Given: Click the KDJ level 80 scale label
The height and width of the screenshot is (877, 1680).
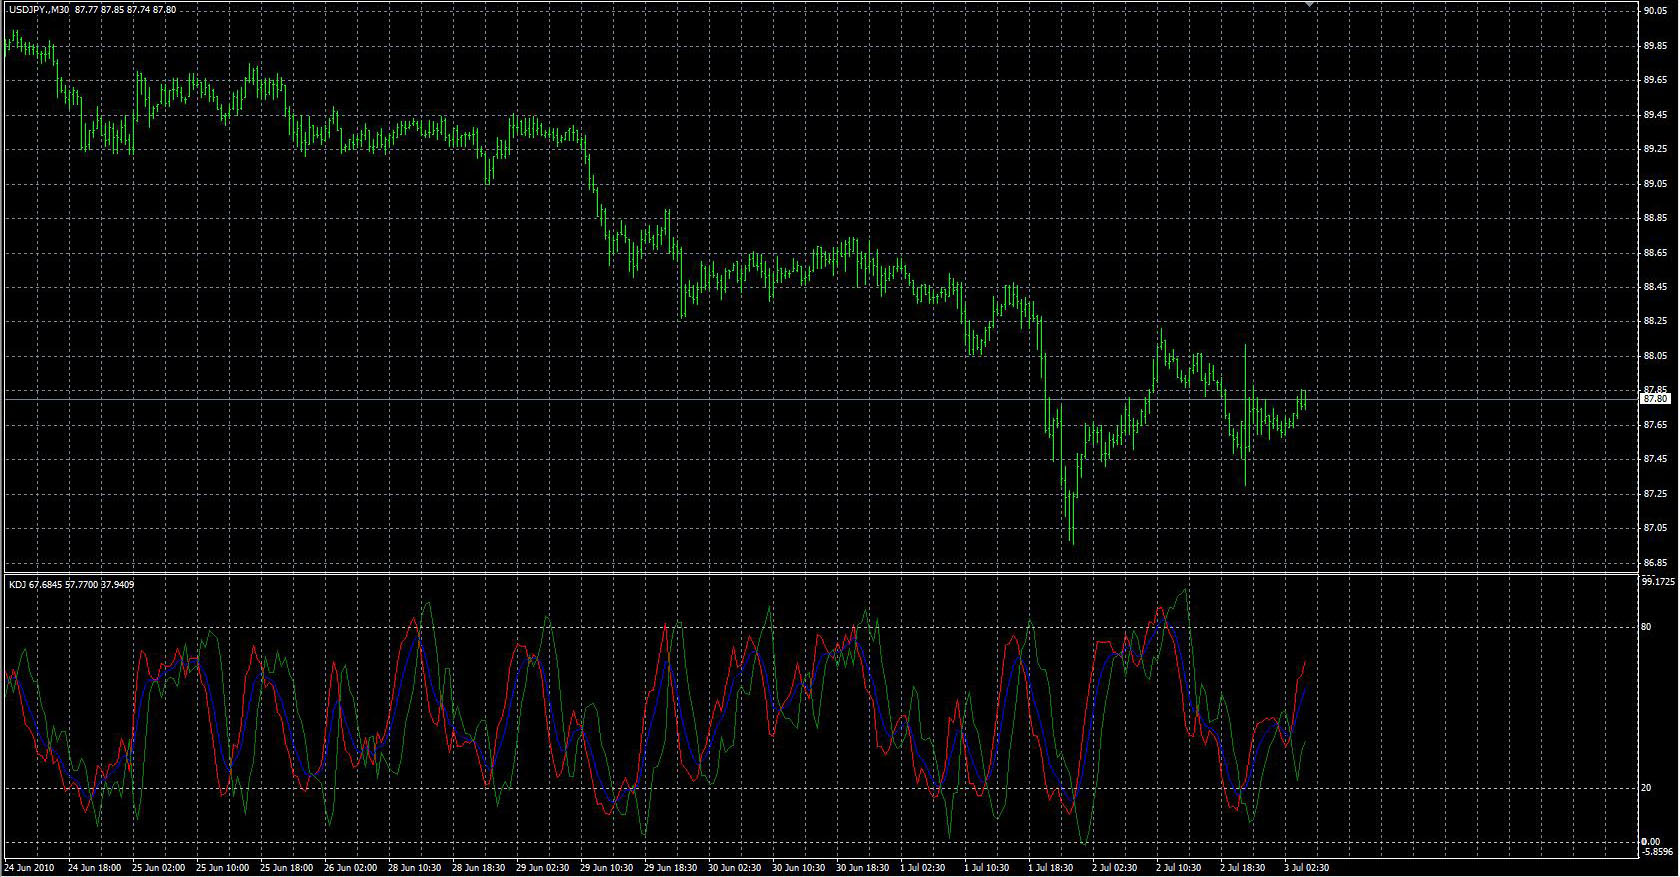Looking at the screenshot, I should pos(1647,627).
